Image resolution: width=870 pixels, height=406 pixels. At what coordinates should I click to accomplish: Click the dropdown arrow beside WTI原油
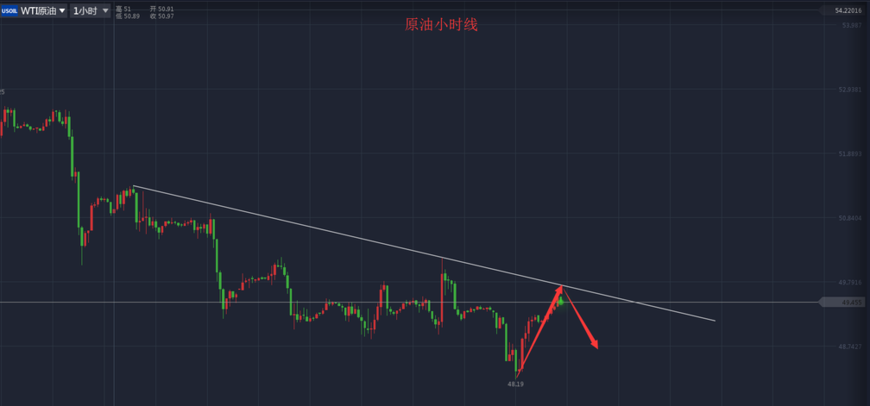[x=62, y=11]
